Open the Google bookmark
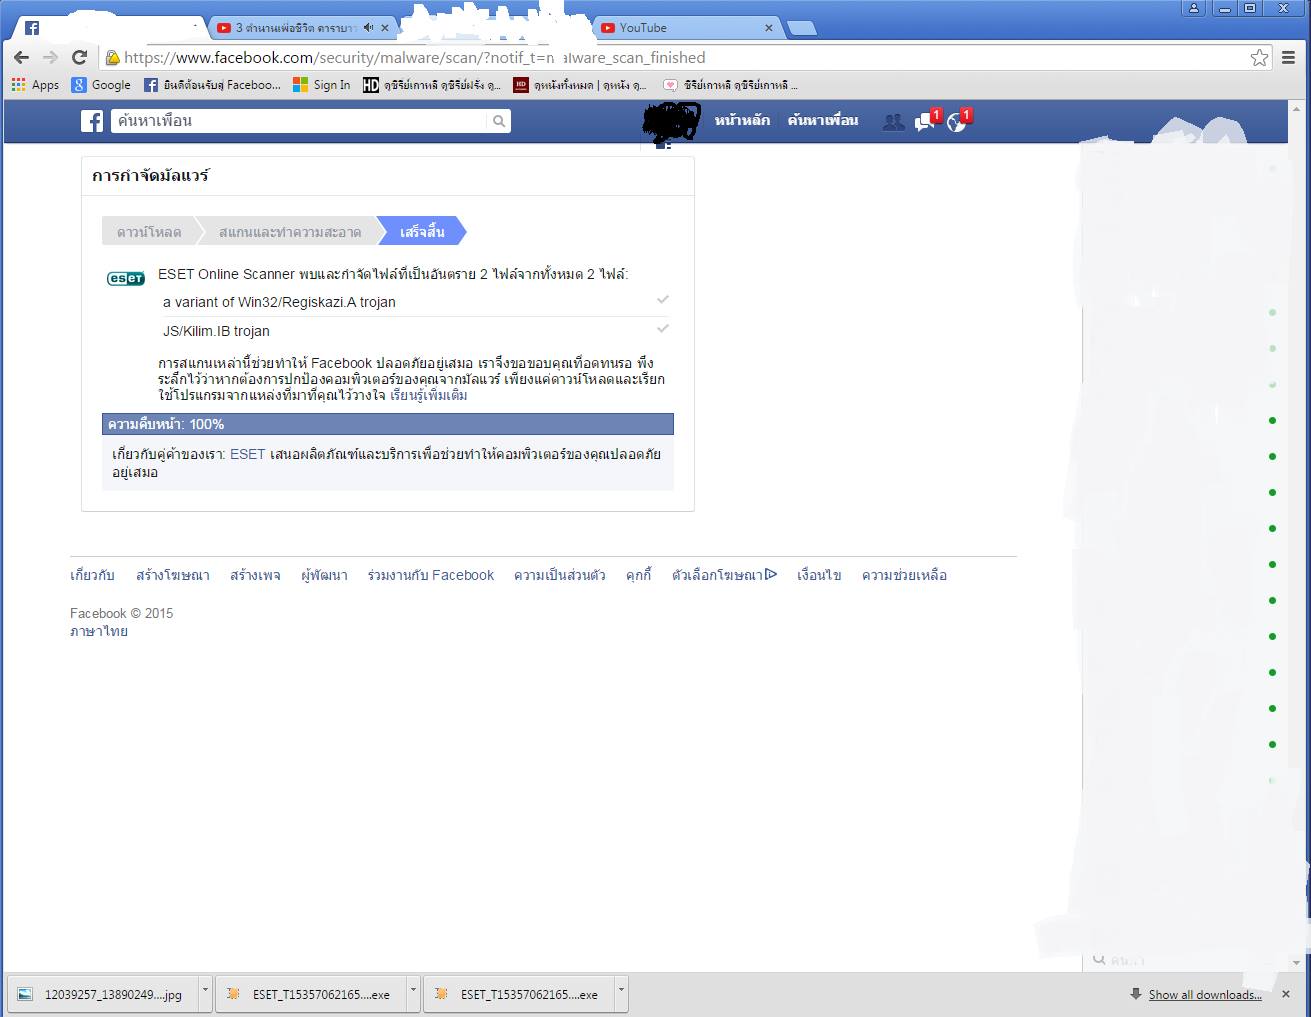Viewport: 1311px width, 1017px height. [101, 85]
